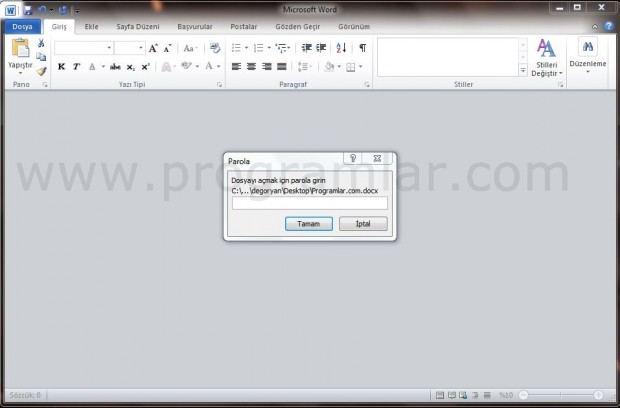Click the shading paint bucket icon

pyautogui.click(x=329, y=67)
